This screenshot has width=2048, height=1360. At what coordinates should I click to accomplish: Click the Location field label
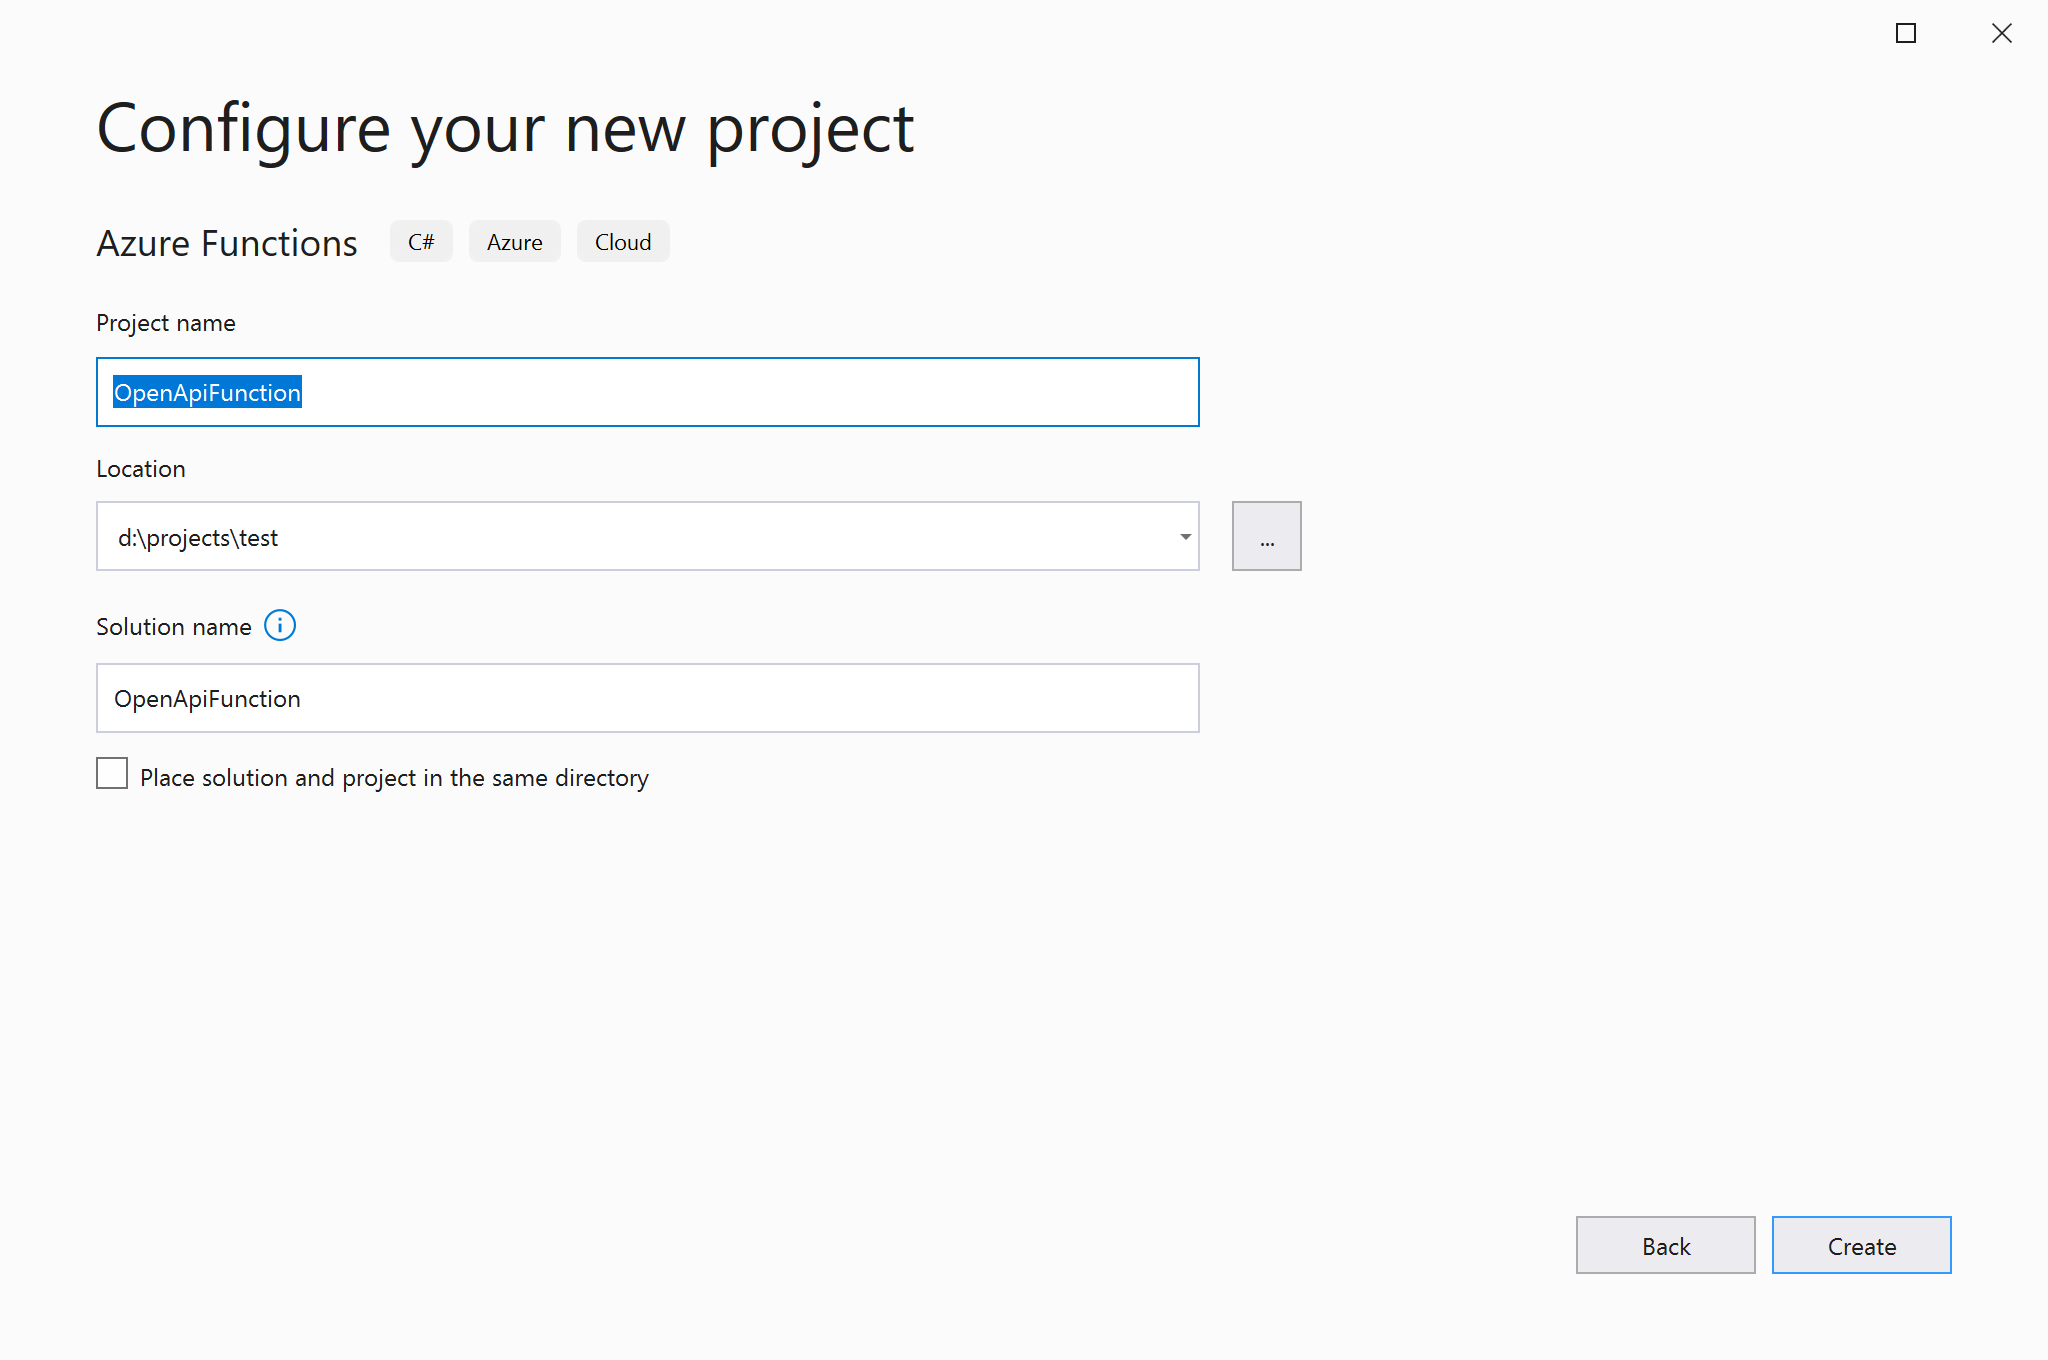pyautogui.click(x=141, y=469)
